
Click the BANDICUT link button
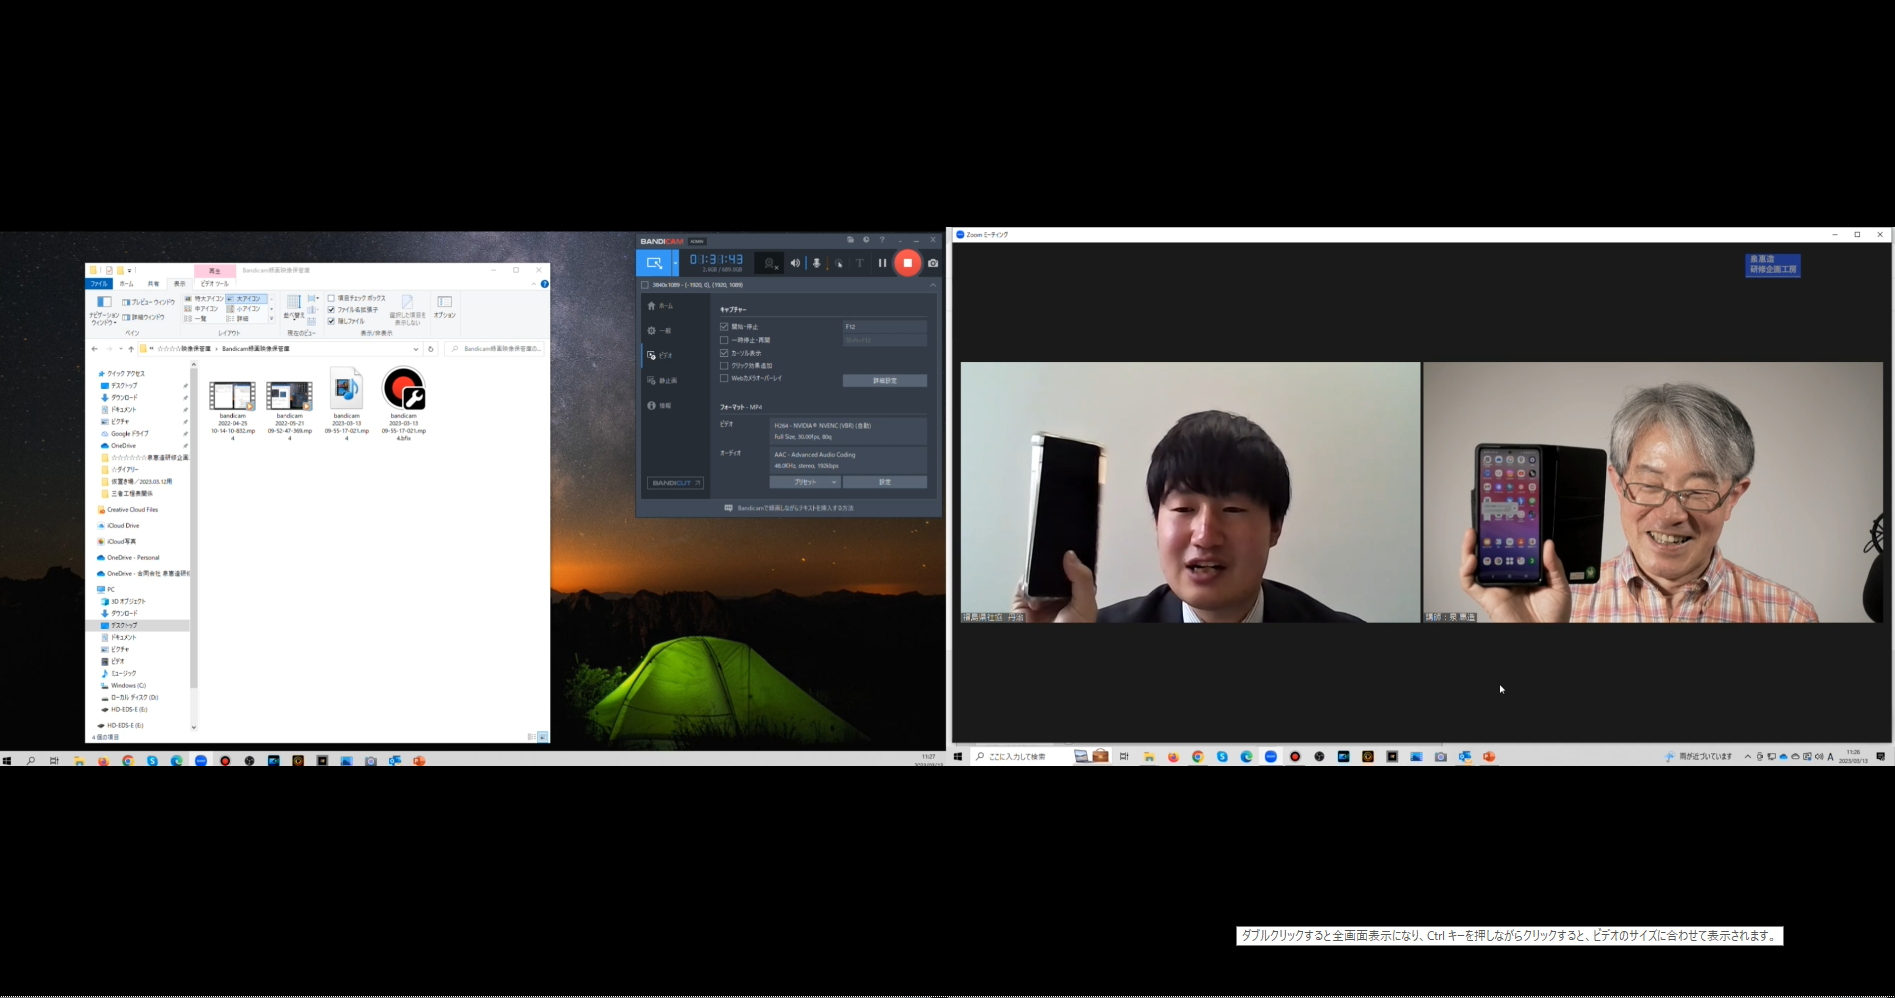point(675,482)
